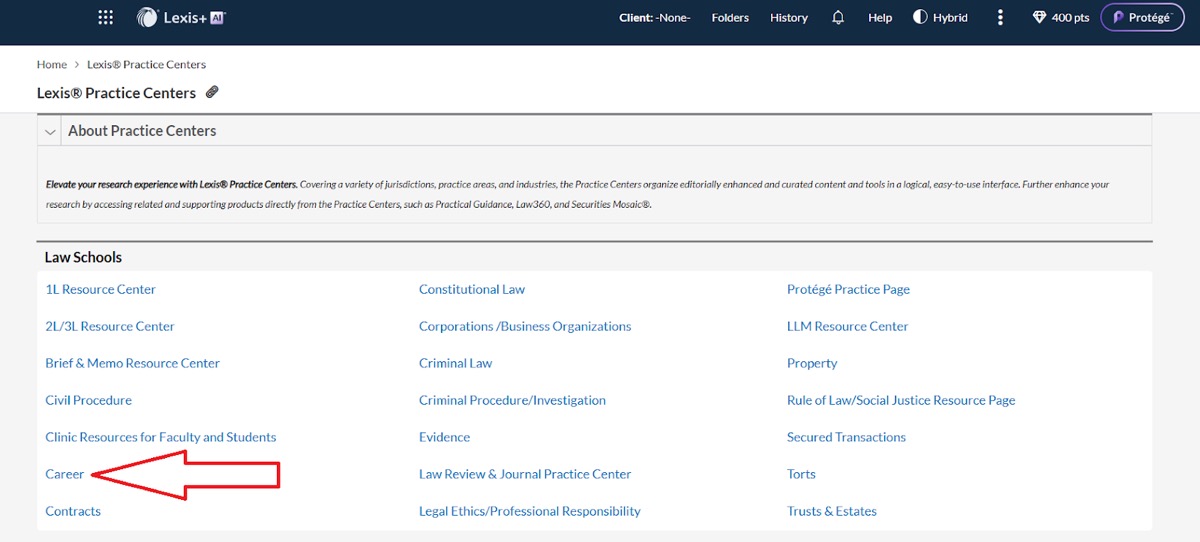Open 2L/3L Resource Center
This screenshot has height=542, width=1200.
[110, 326]
